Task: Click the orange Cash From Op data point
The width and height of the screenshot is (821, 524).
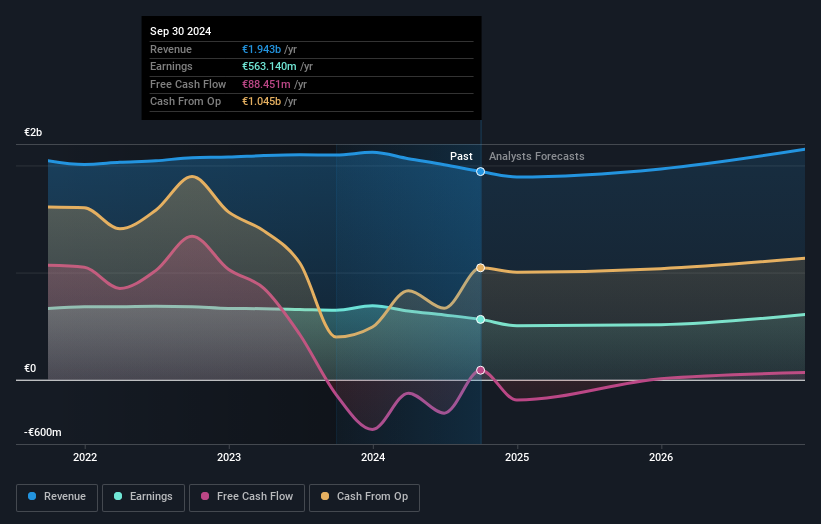Action: tap(480, 268)
